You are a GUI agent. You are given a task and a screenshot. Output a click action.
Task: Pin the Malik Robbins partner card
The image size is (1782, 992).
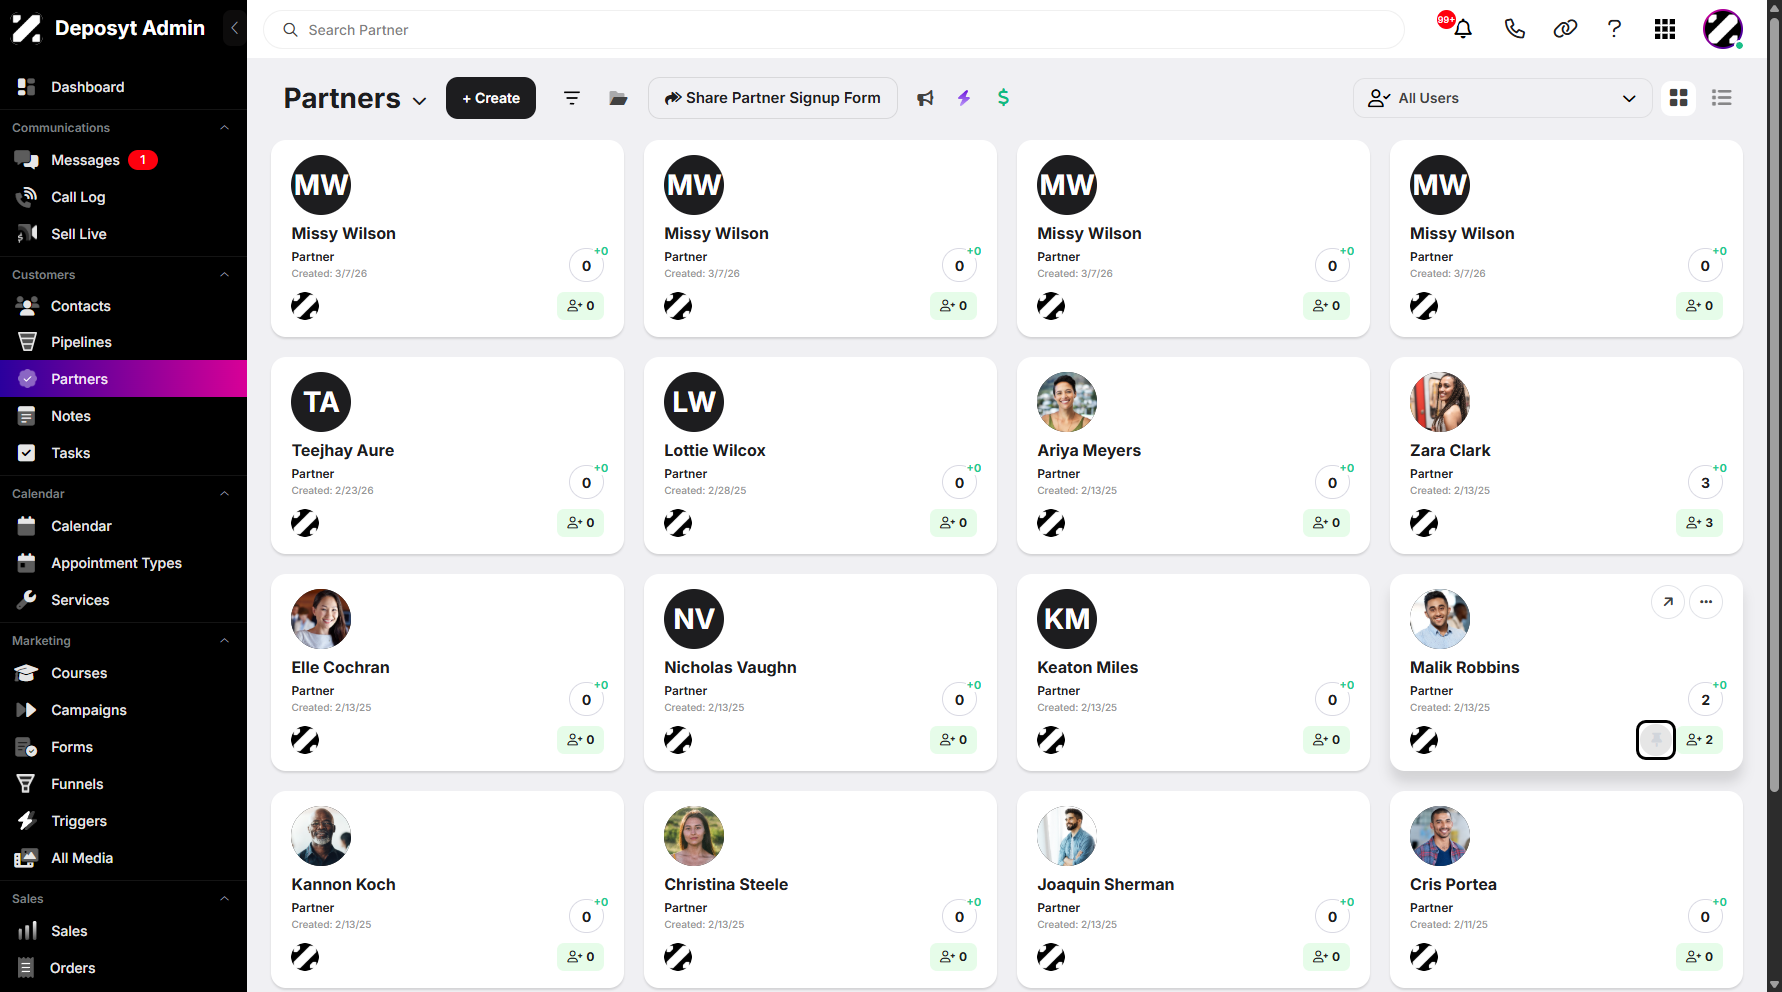[1656, 740]
